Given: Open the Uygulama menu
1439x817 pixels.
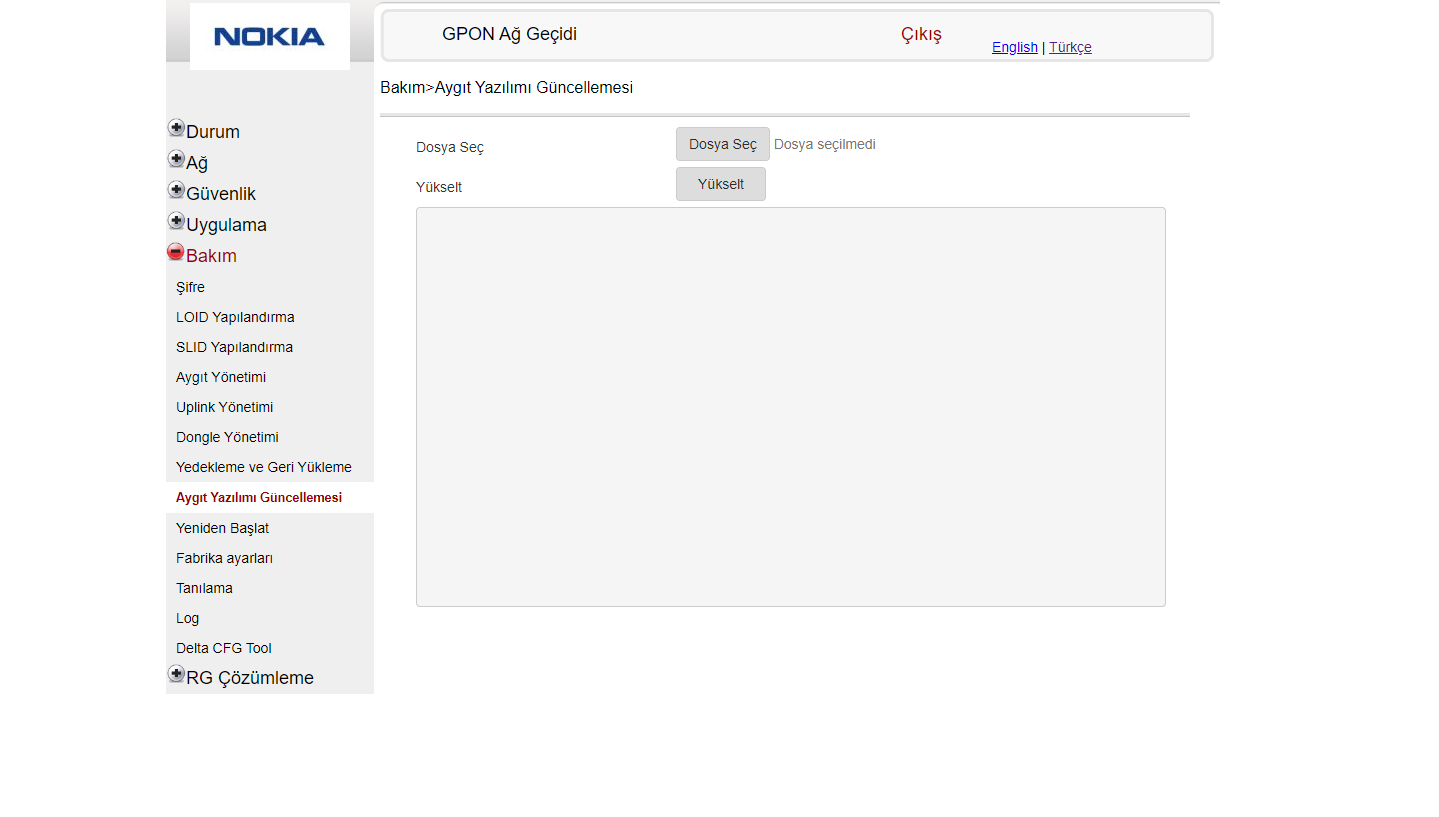Looking at the screenshot, I should [226, 225].
